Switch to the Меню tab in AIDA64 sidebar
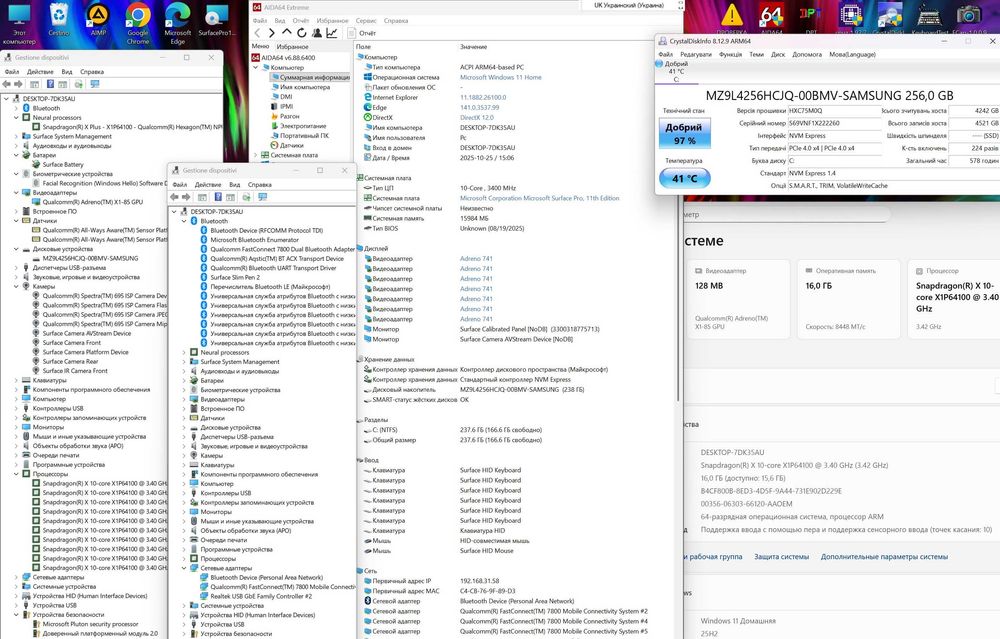Viewport: 1000px width, 639px height. click(x=260, y=47)
